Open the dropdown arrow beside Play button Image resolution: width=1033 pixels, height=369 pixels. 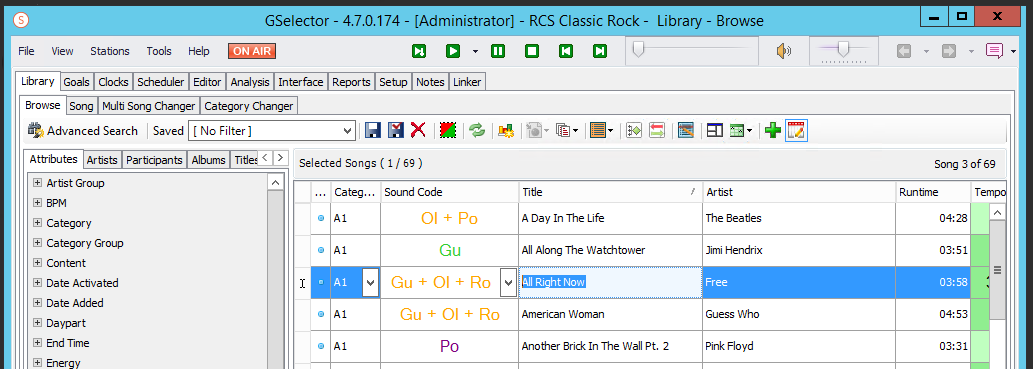click(475, 51)
